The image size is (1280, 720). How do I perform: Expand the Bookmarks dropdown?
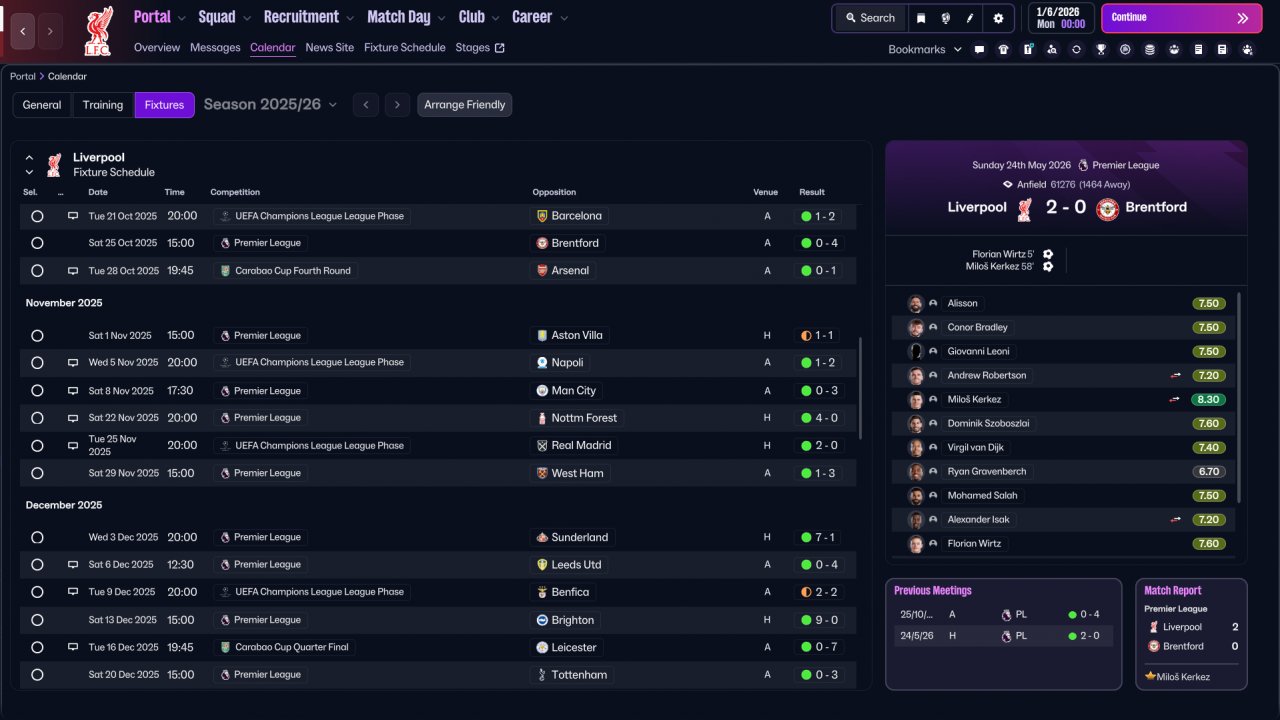(925, 49)
